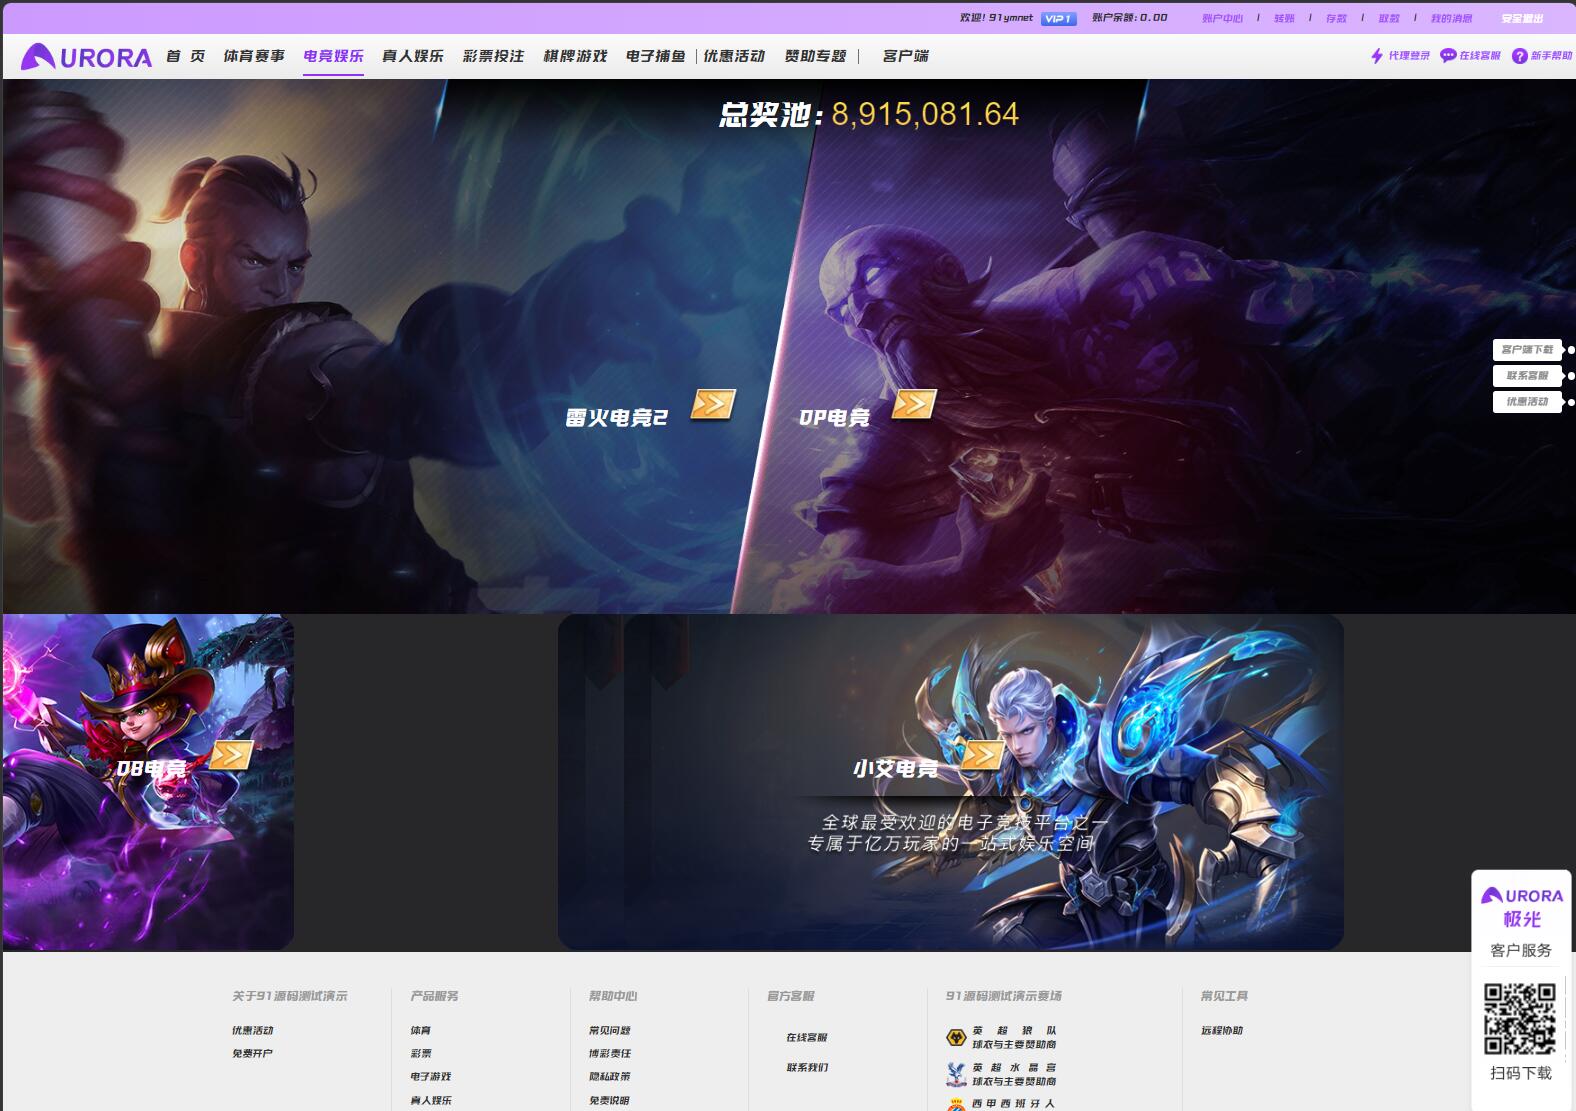This screenshot has width=1576, height=1111.
Task: Go to 账户中心 in the top bar
Action: (x=1222, y=18)
